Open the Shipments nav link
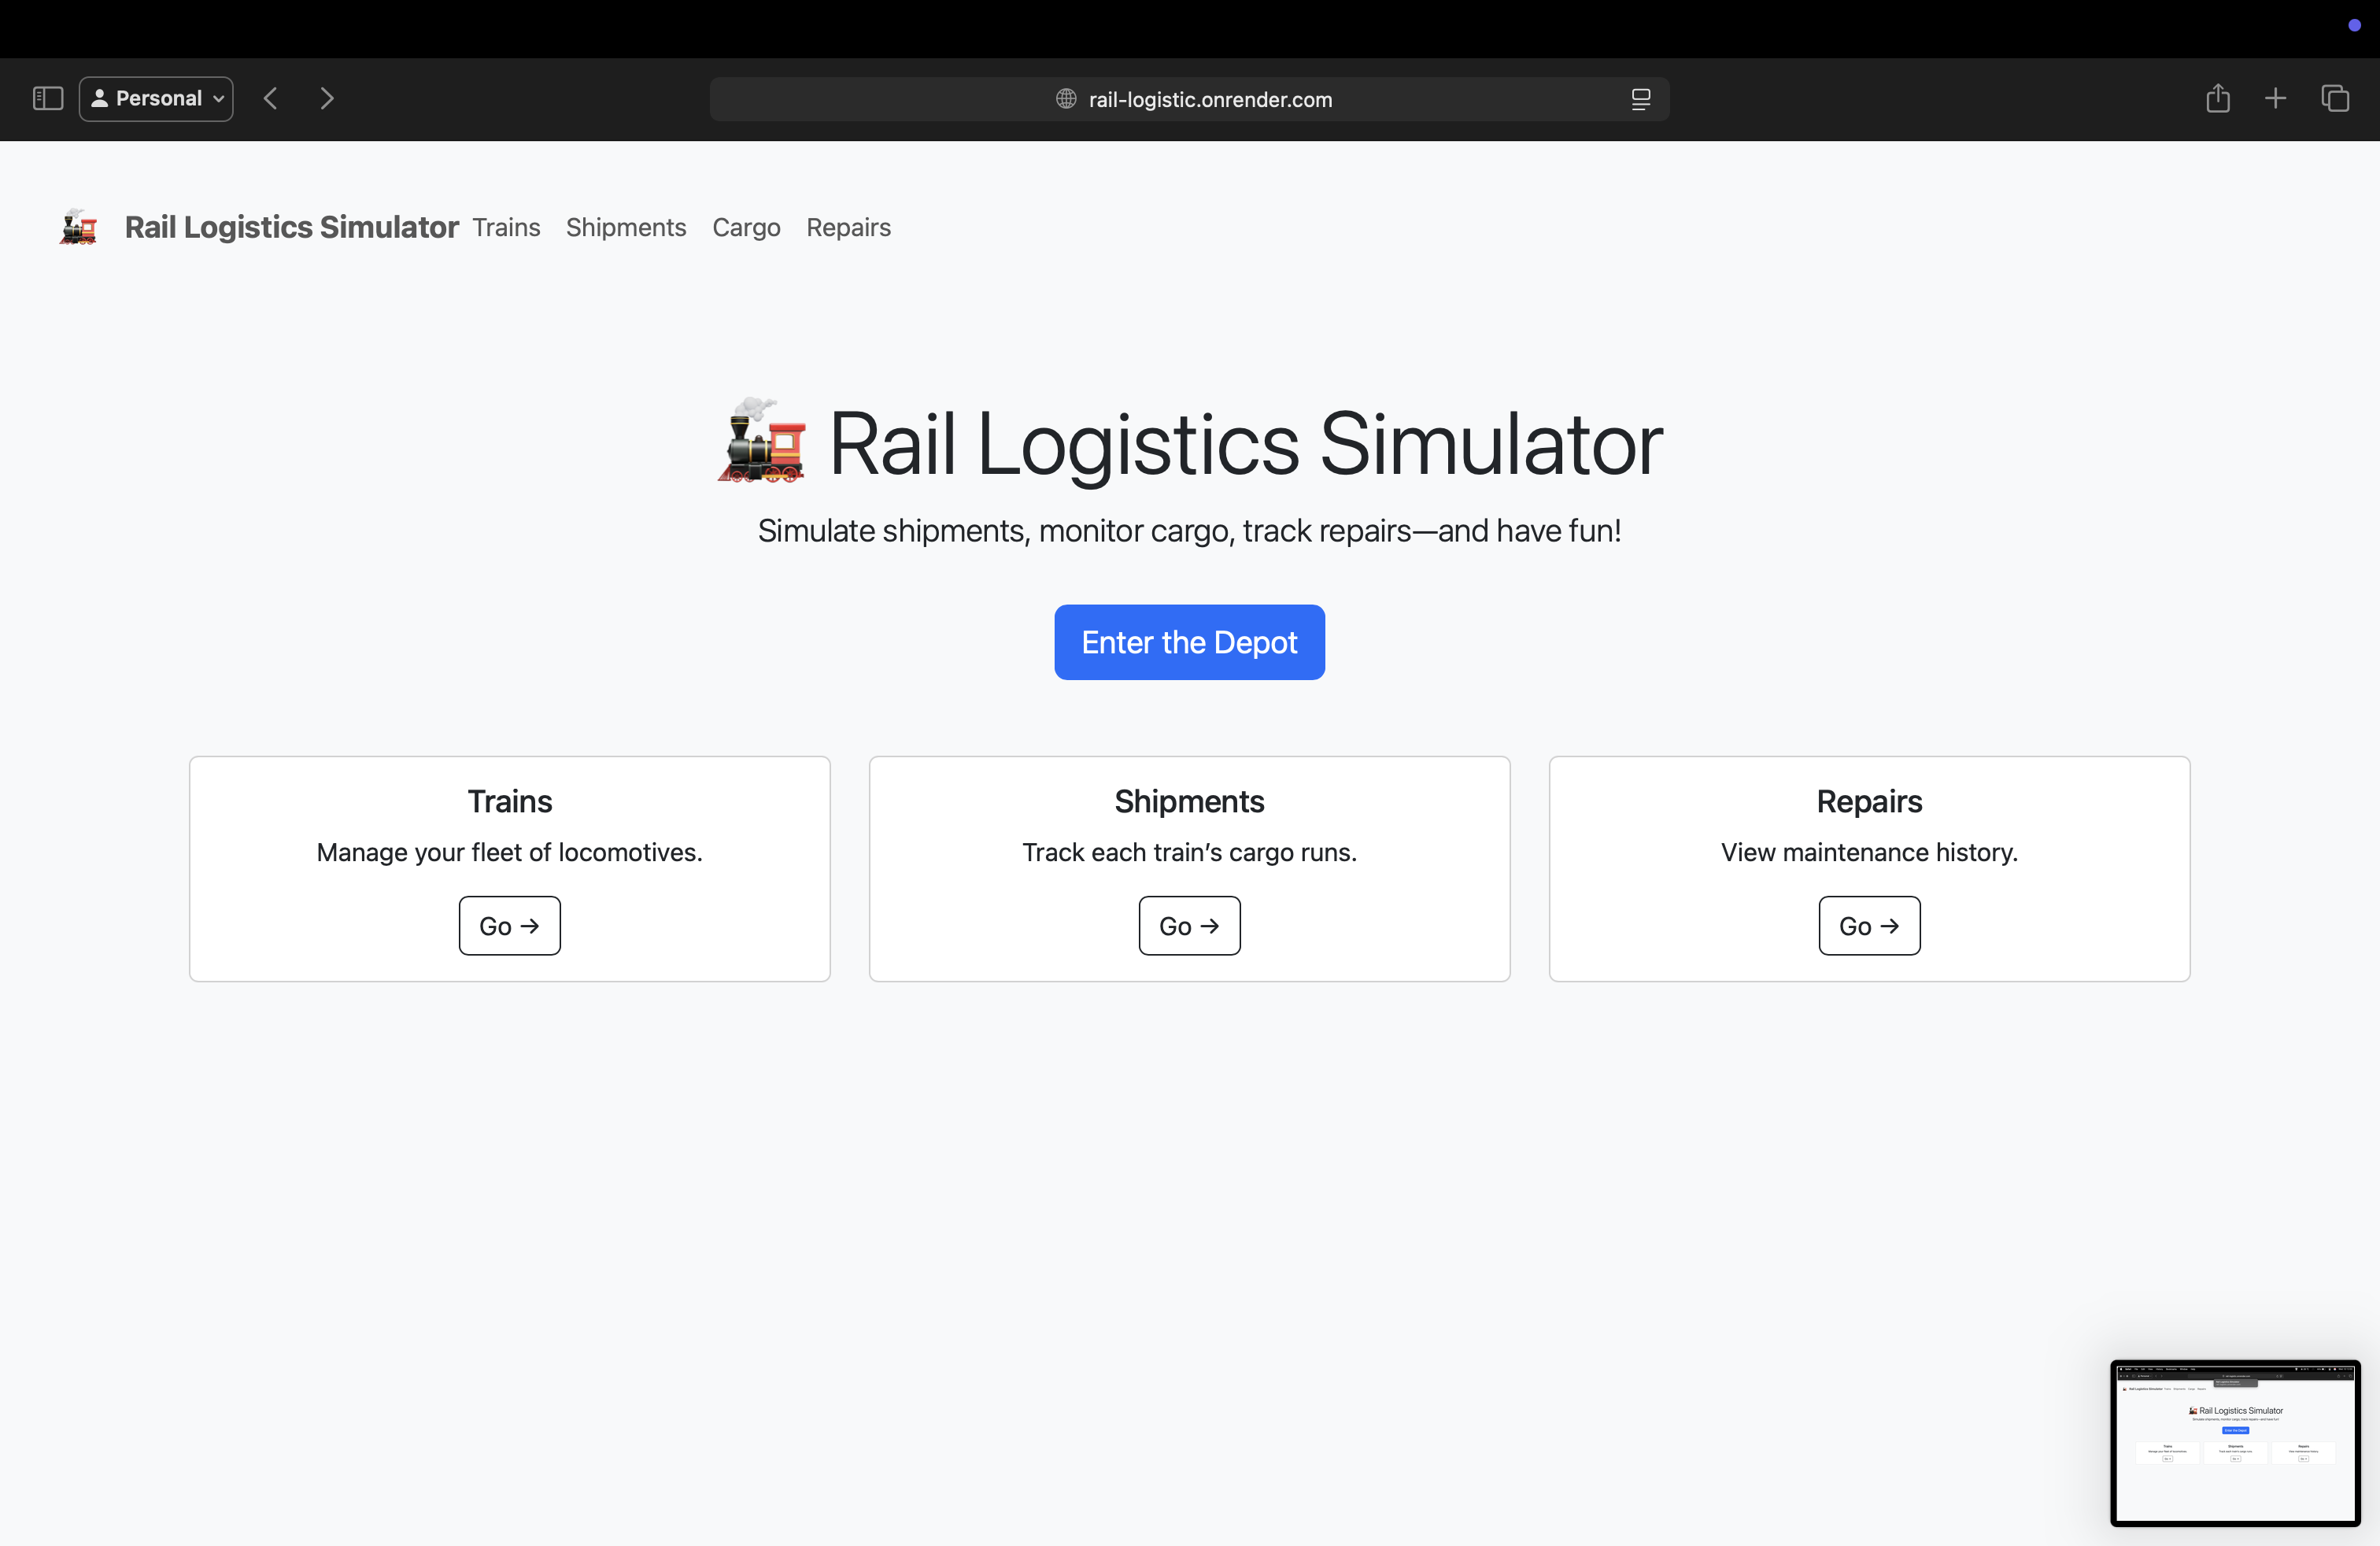2380x1546 pixels. point(626,227)
